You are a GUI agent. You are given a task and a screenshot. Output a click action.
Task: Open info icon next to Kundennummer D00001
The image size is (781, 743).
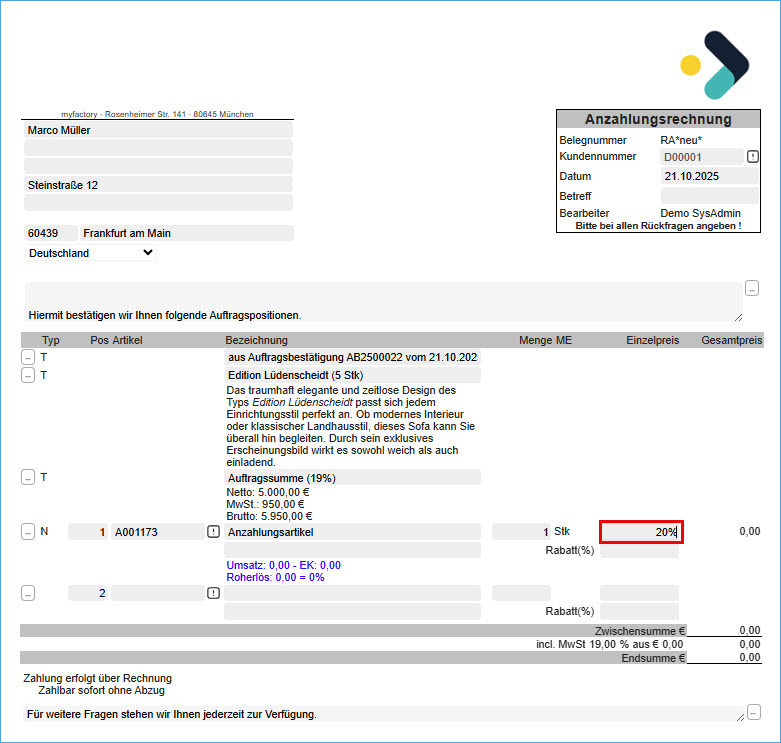pos(753,157)
